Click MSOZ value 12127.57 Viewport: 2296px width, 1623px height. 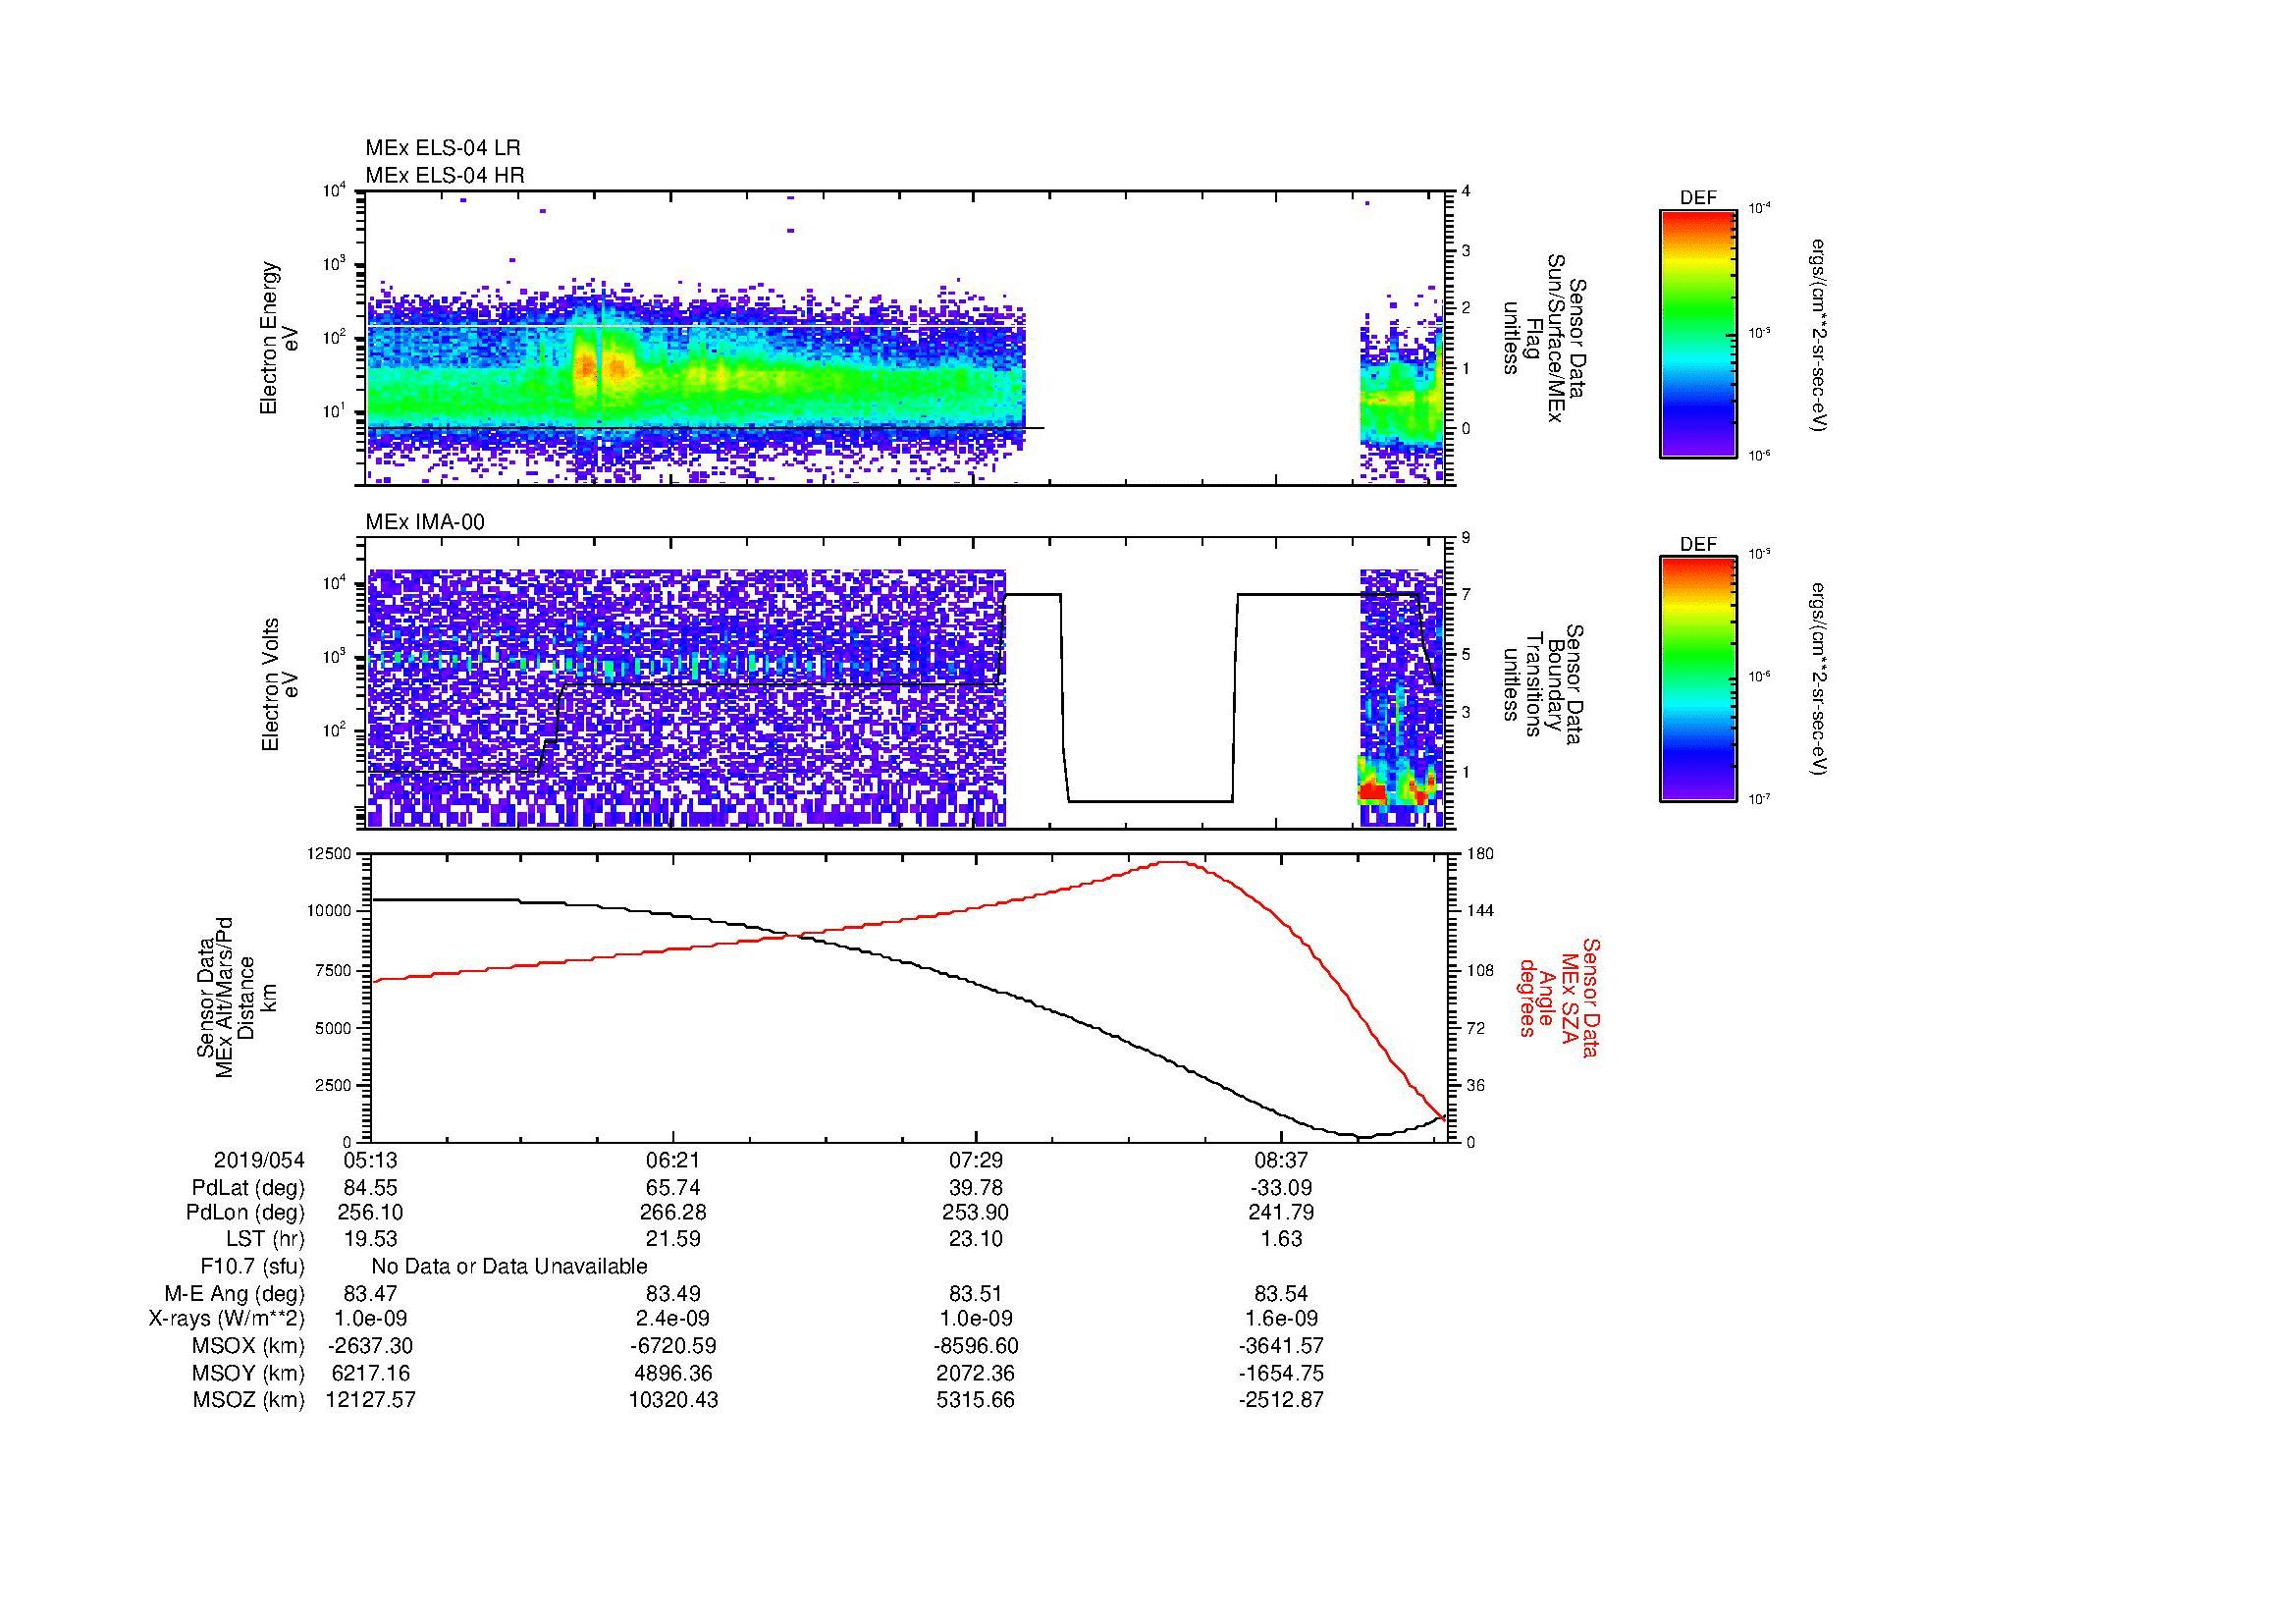point(371,1400)
